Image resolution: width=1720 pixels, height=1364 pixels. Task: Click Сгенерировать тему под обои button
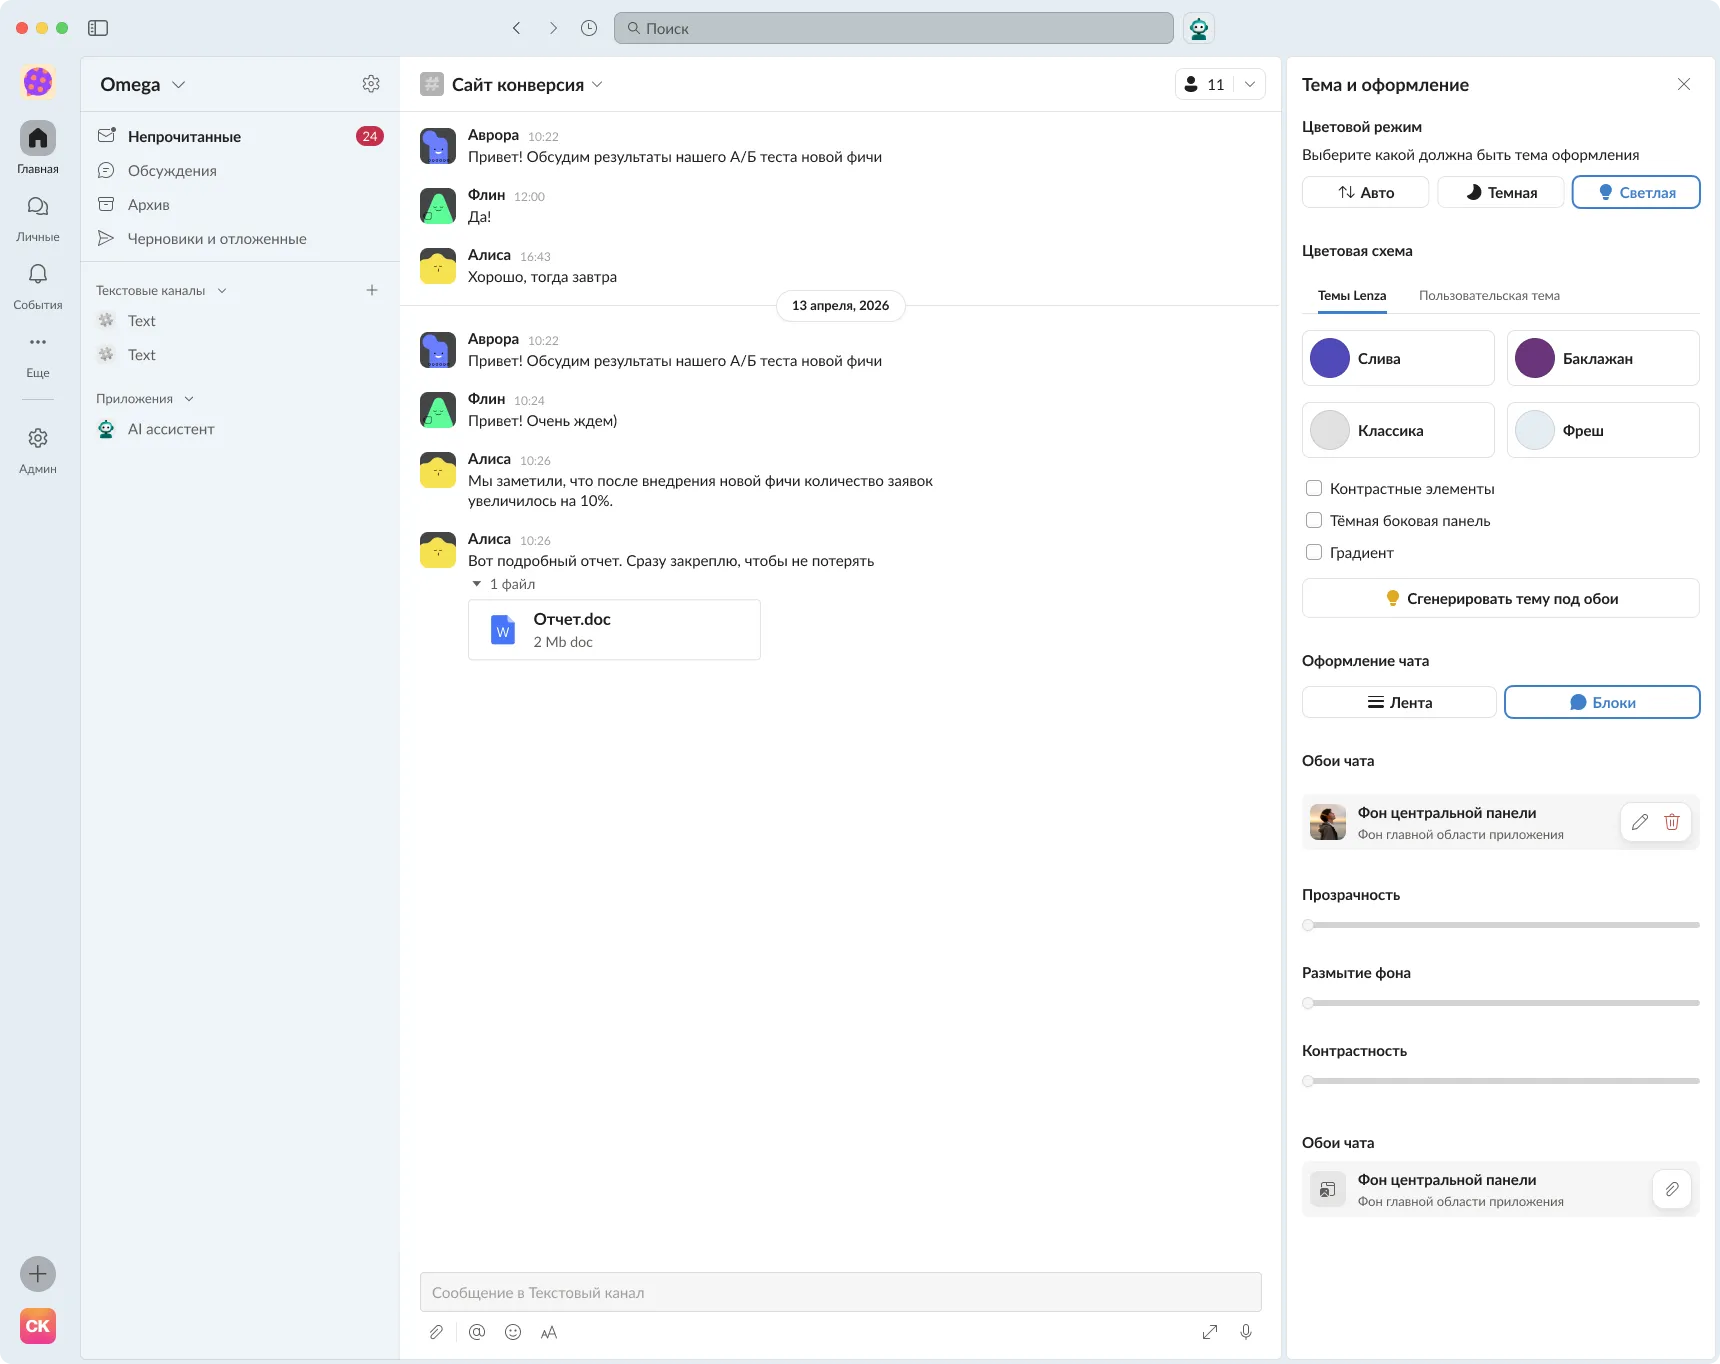[1501, 598]
